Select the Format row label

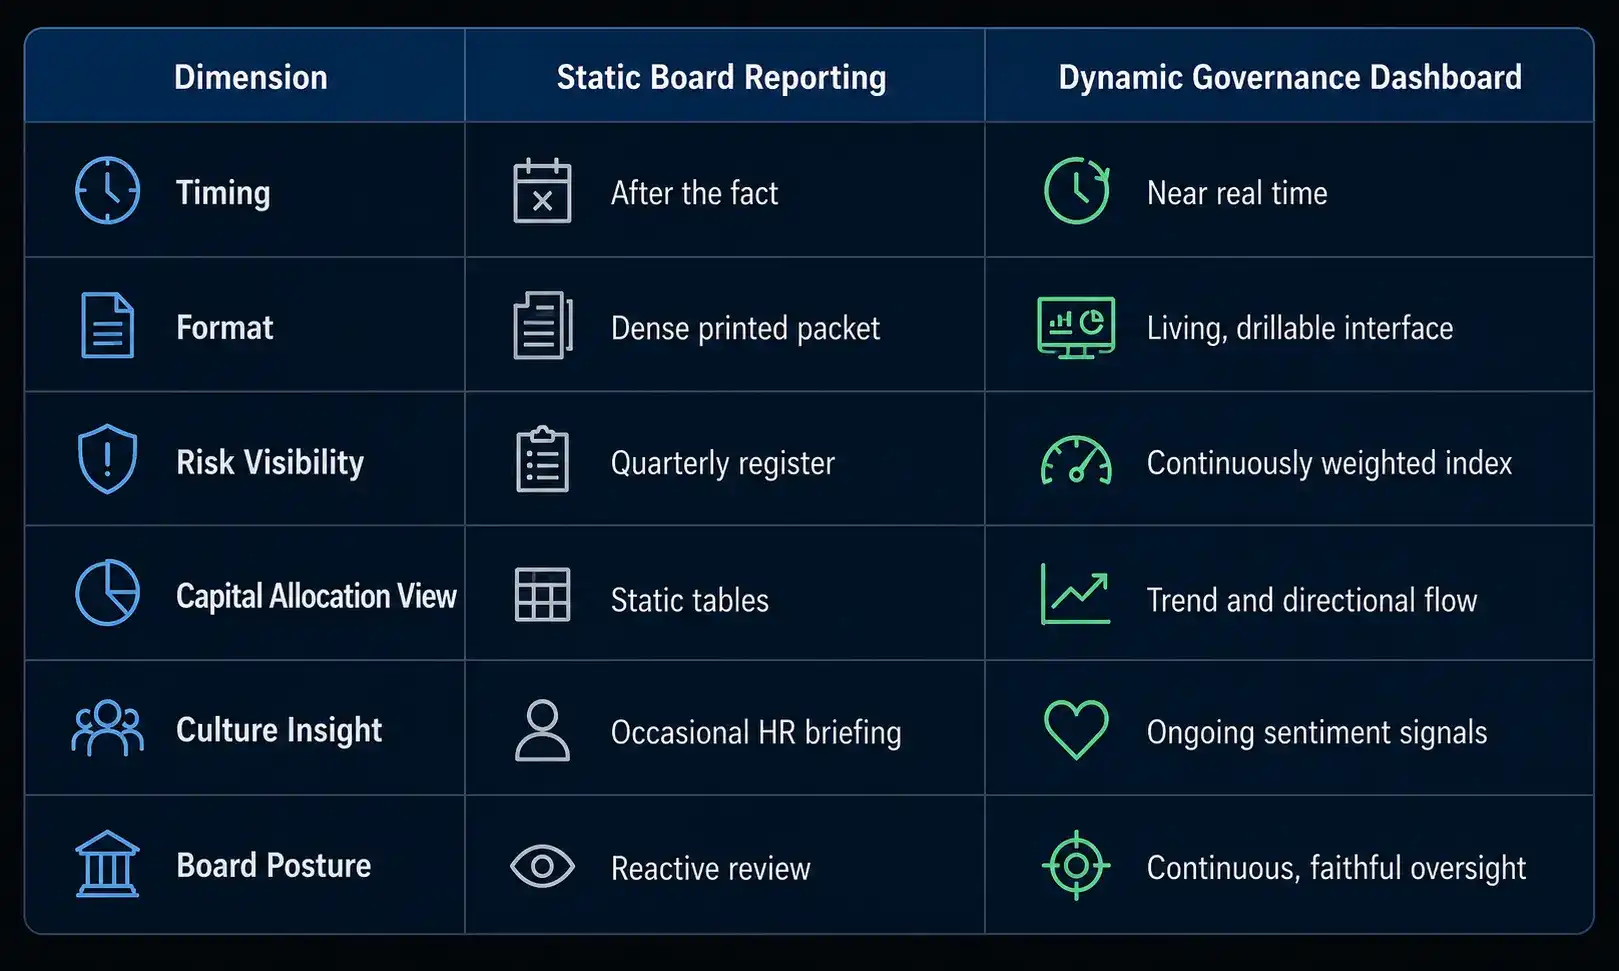tap(224, 327)
